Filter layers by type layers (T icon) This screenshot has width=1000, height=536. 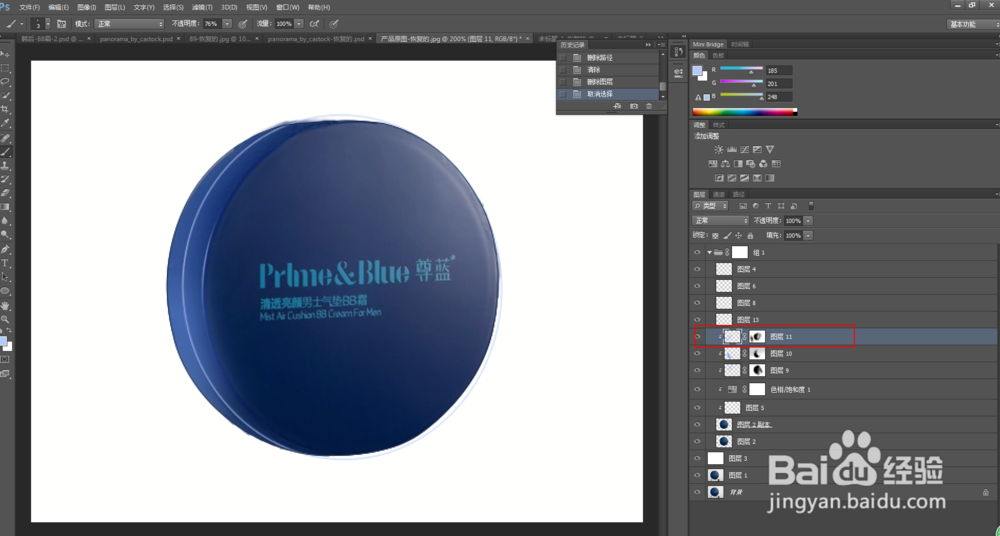tap(768, 206)
